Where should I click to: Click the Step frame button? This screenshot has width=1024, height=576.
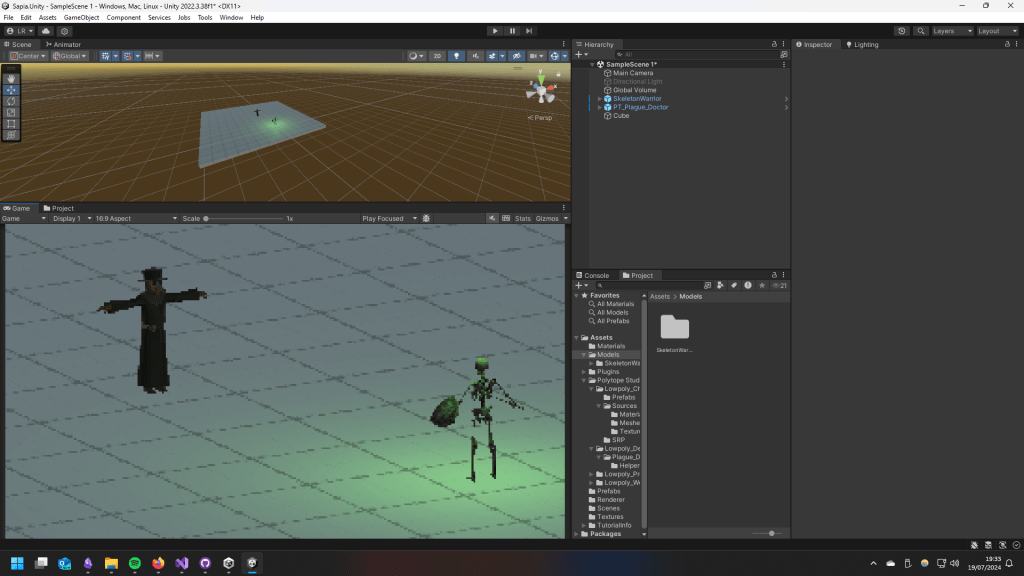pos(530,31)
